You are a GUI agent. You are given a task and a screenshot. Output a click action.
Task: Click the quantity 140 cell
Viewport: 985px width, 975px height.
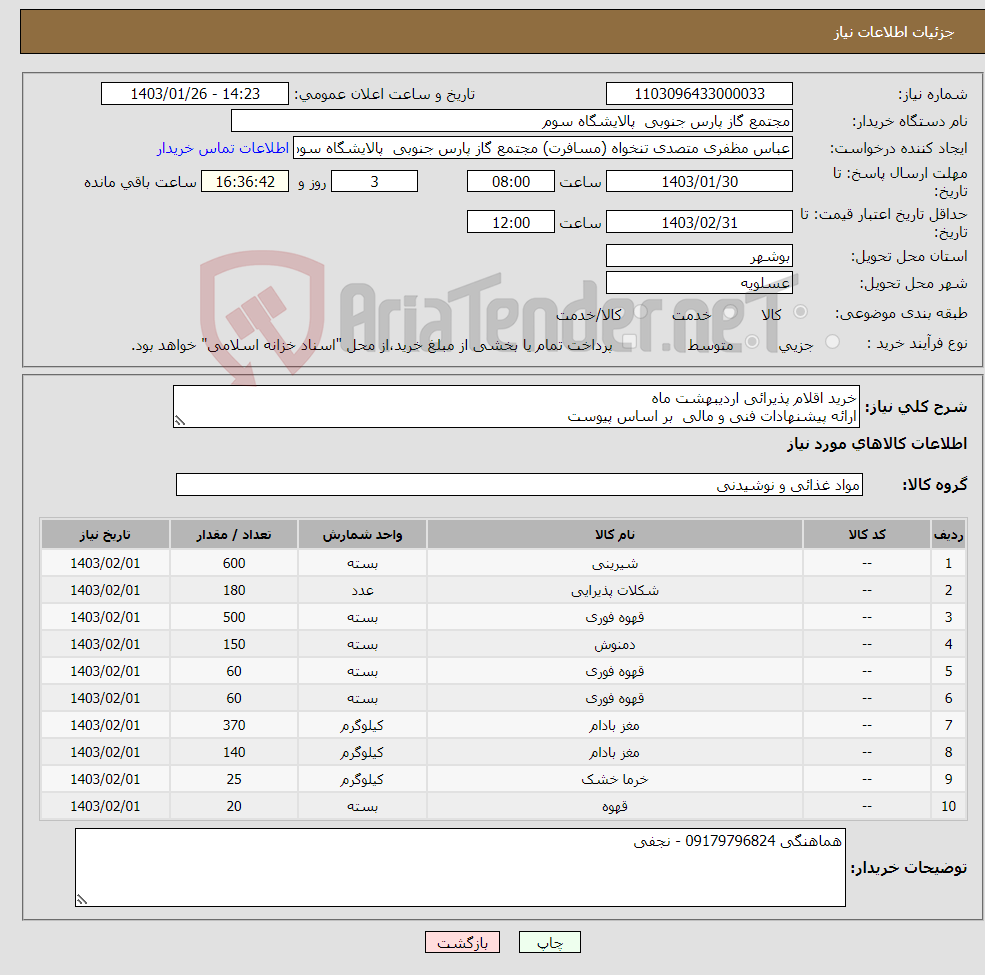[234, 753]
